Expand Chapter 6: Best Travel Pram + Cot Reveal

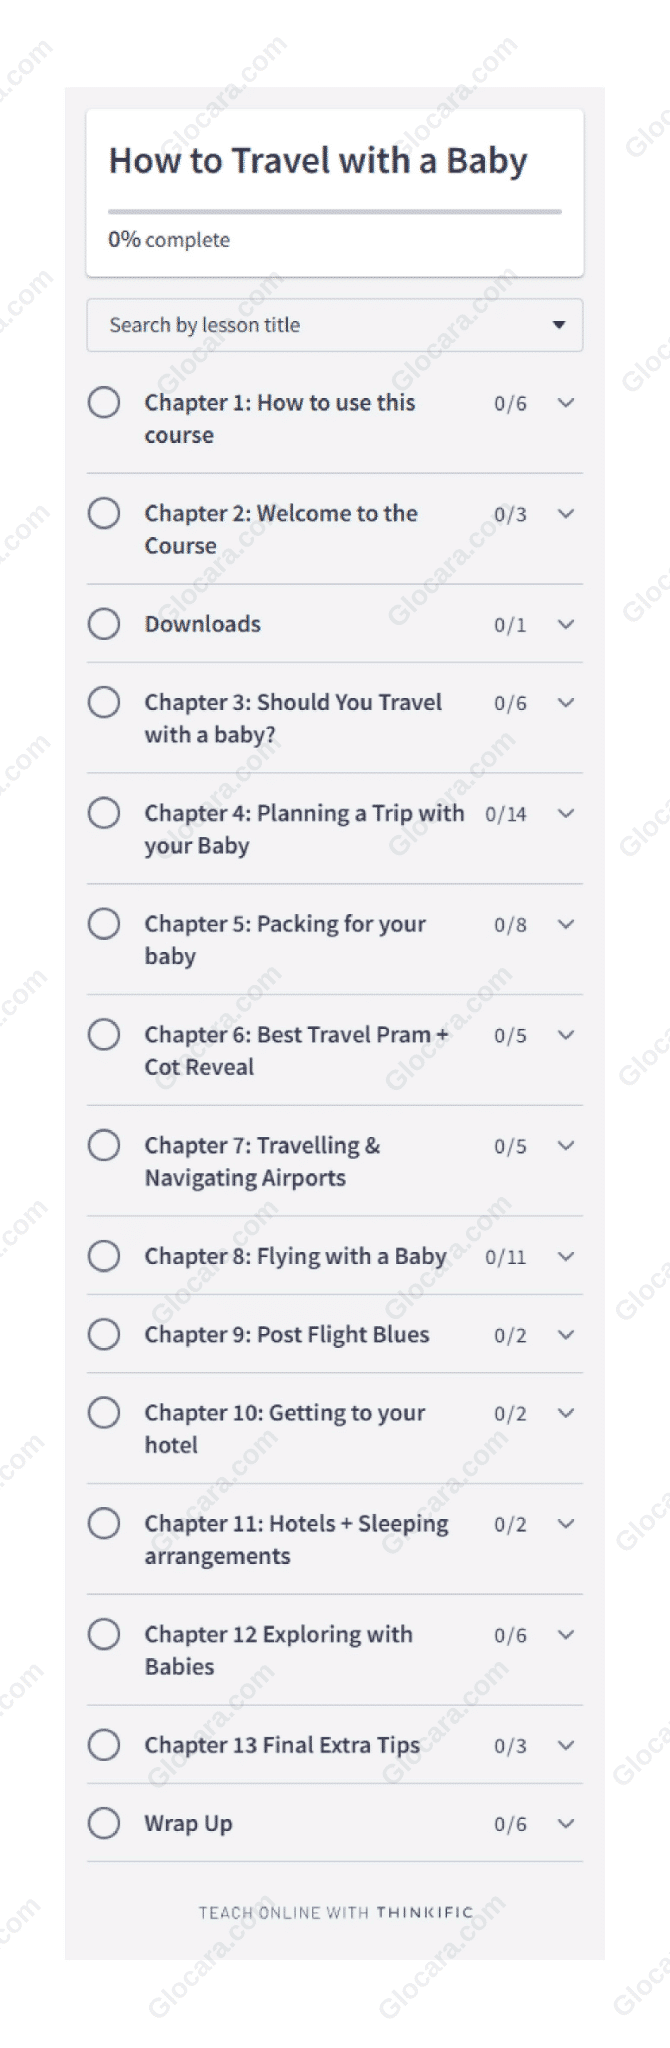566,1035
